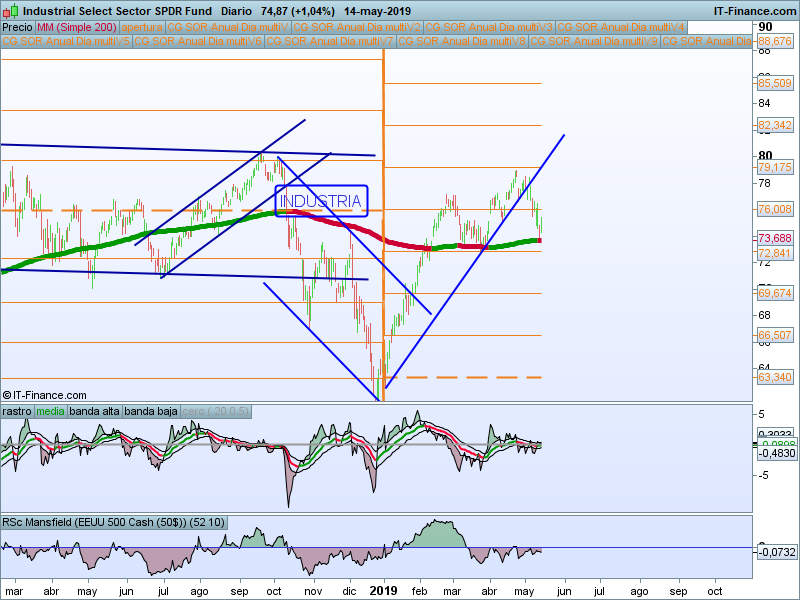Screen dimensions: 800x600
Task: Click the 76,008 price level tag
Action: click(x=774, y=209)
